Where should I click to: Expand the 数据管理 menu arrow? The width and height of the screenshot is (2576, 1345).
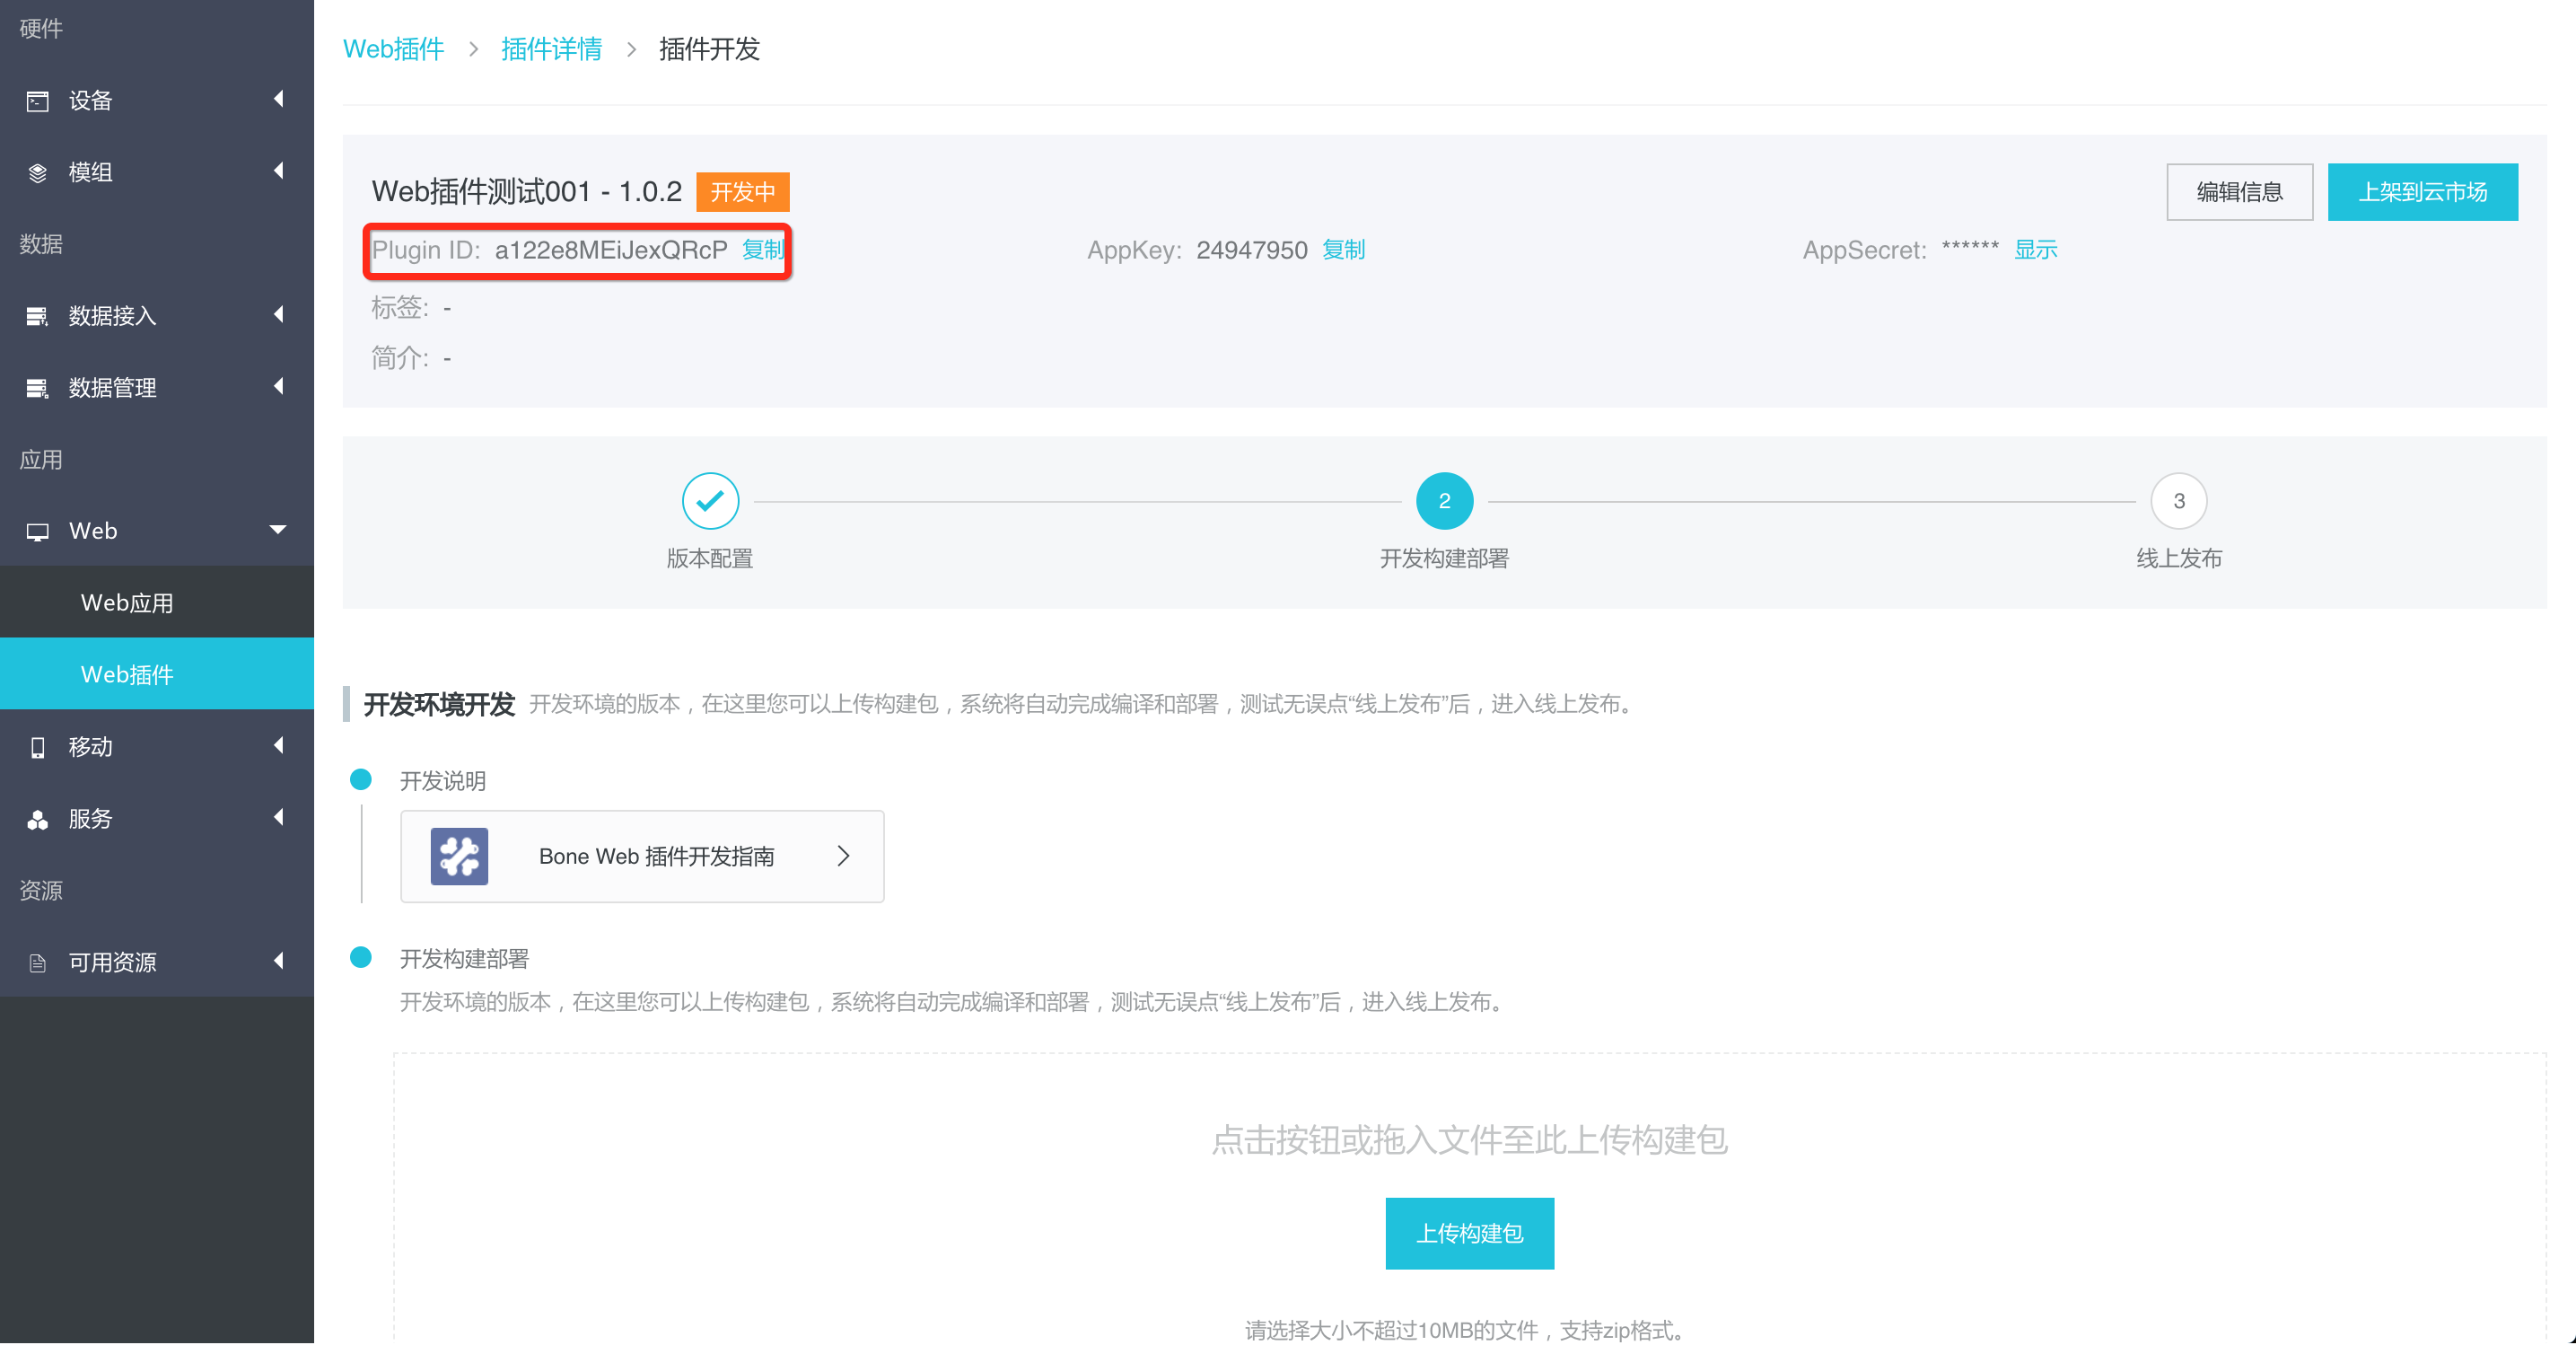pos(279,387)
